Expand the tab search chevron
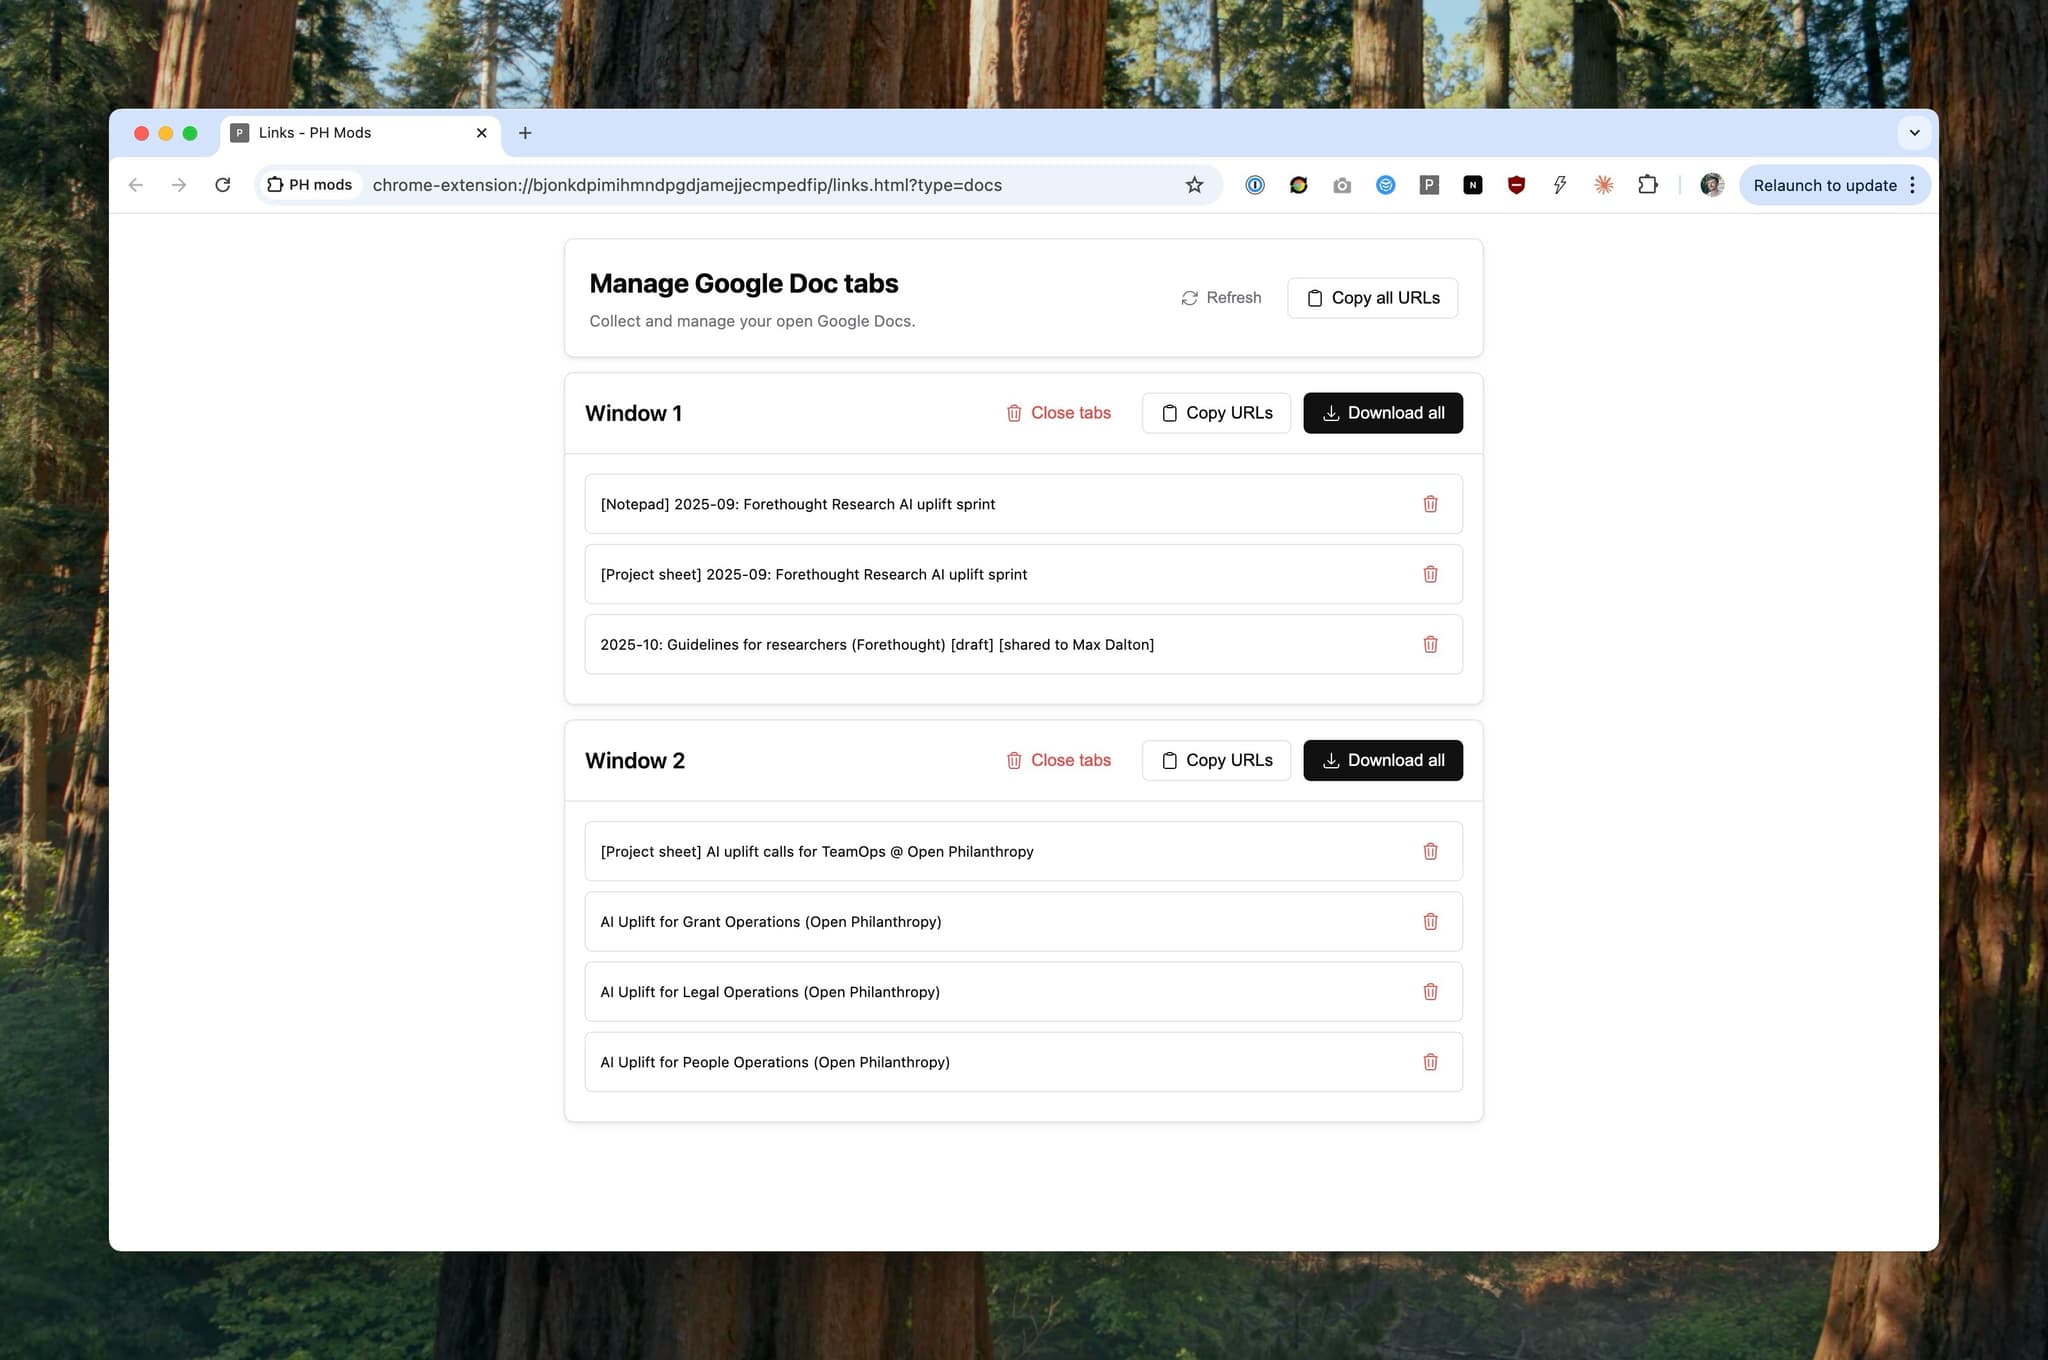The height and width of the screenshot is (1360, 2048). 1915,132
